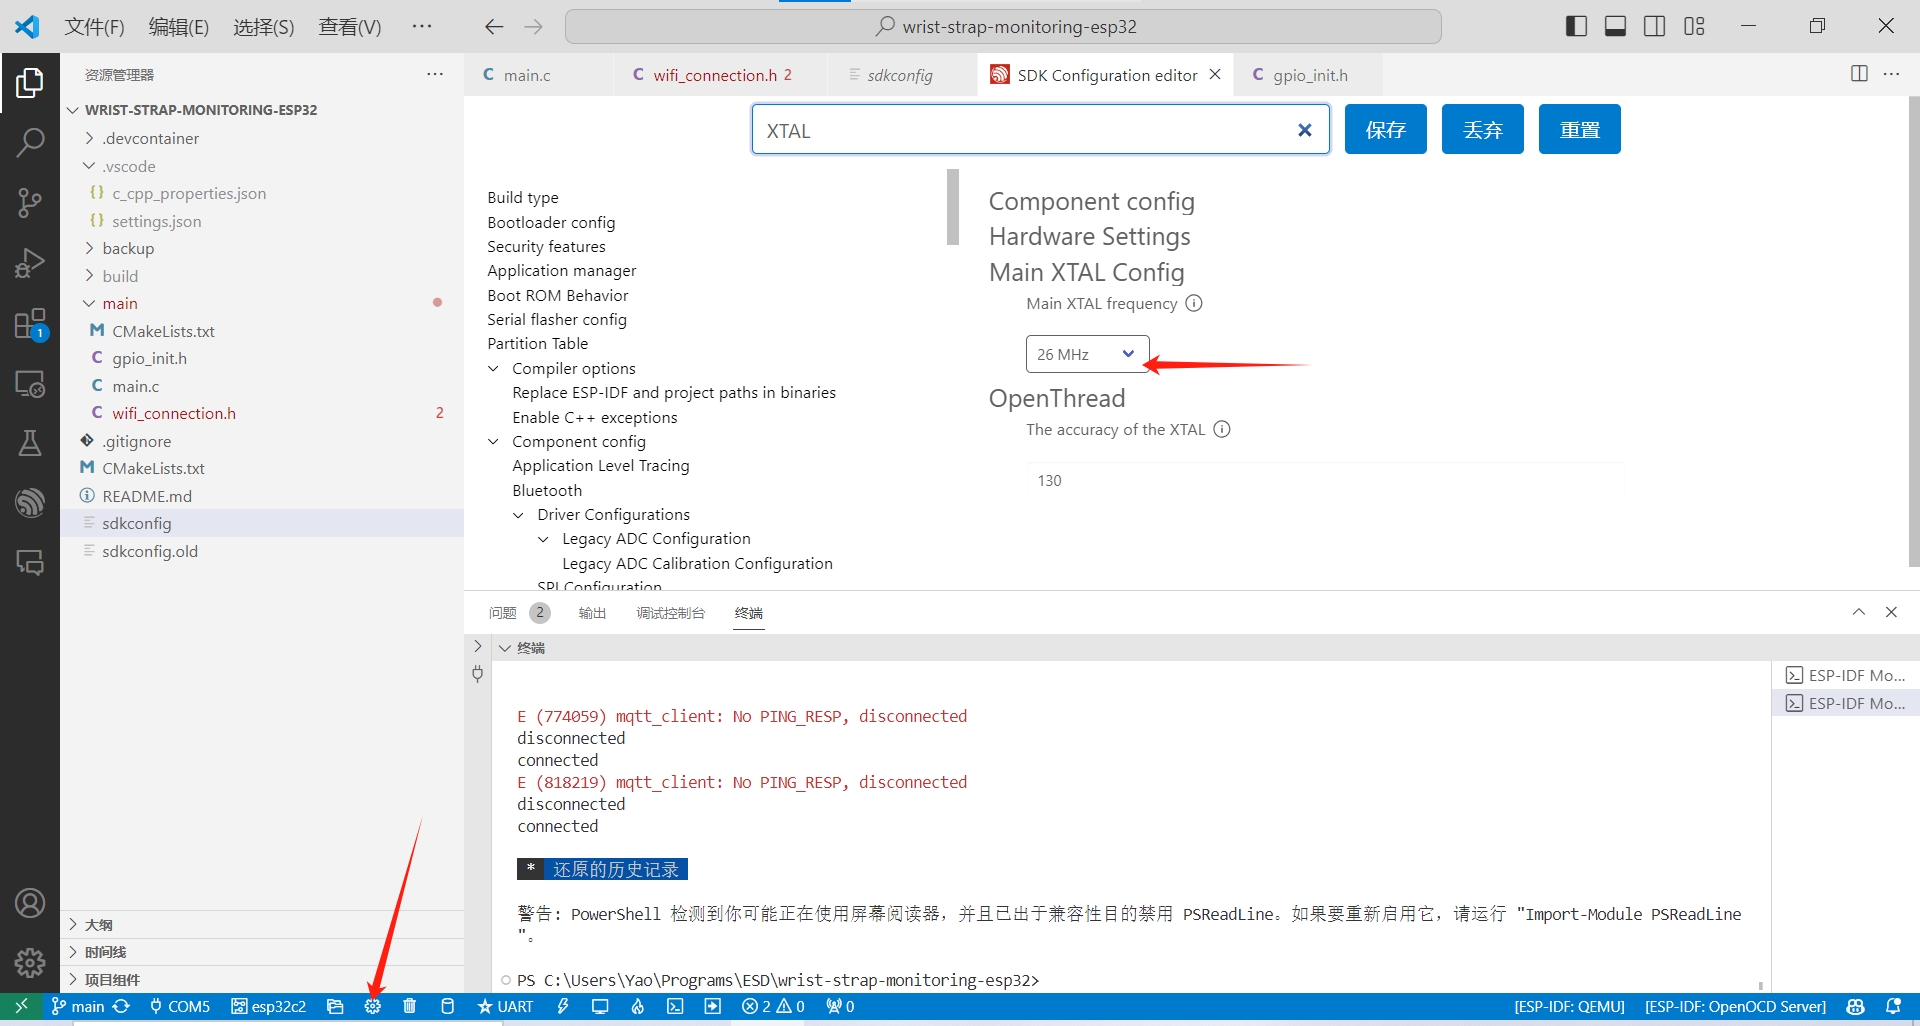
Task: Click the build, flash and monitor flame icon
Action: 638,1006
